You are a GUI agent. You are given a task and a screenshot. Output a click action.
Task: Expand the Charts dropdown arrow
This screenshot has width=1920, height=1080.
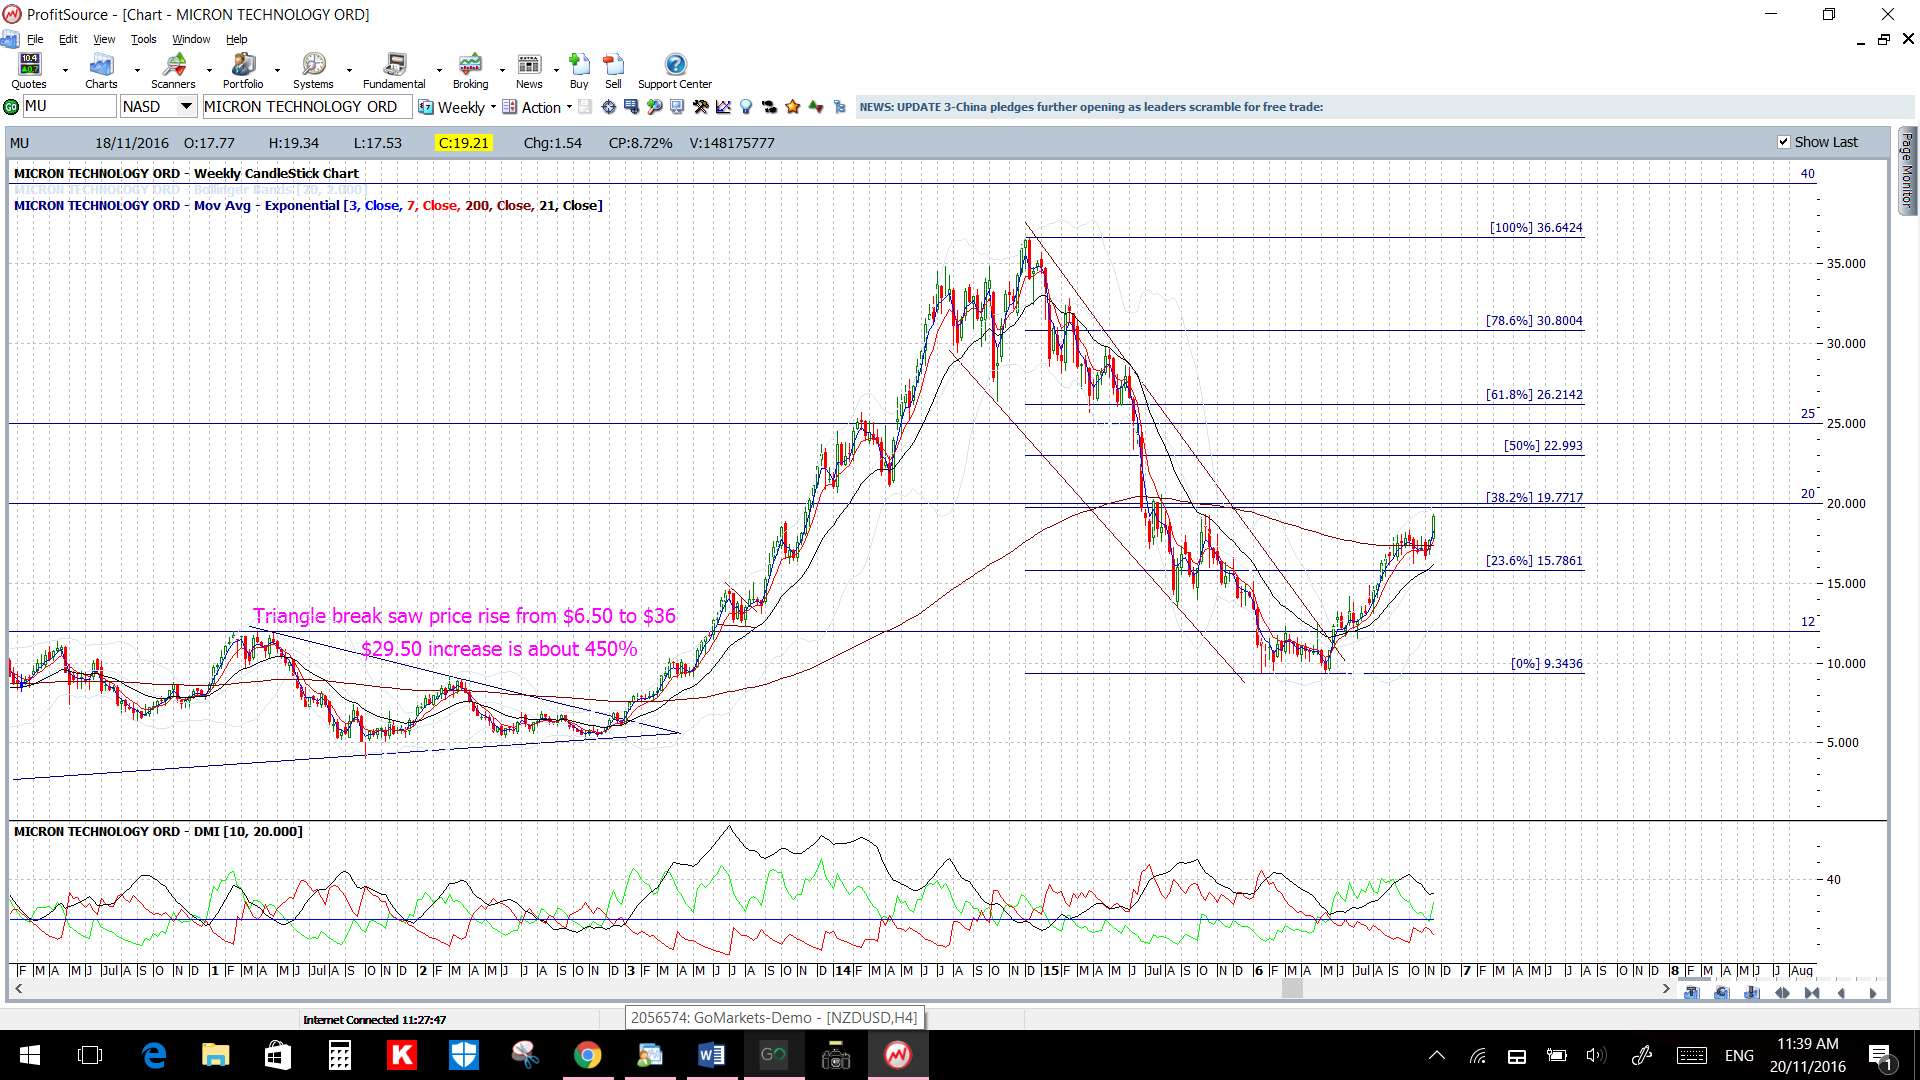tap(136, 70)
